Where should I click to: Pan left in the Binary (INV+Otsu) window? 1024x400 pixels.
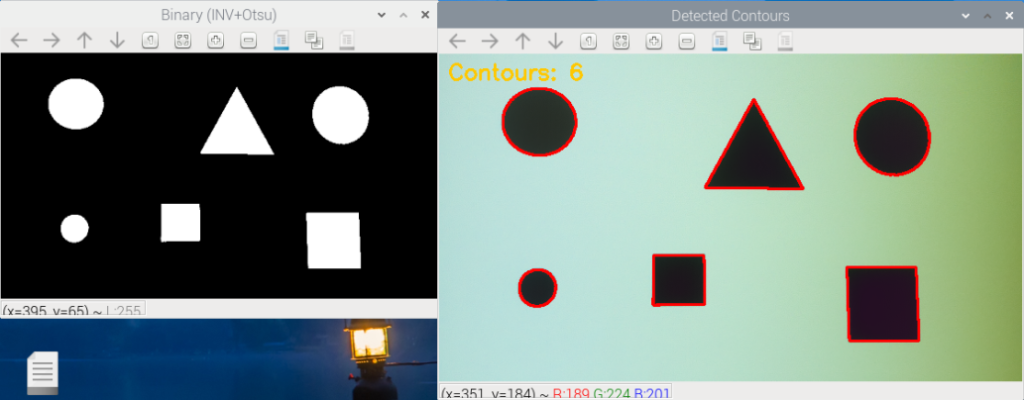point(19,40)
